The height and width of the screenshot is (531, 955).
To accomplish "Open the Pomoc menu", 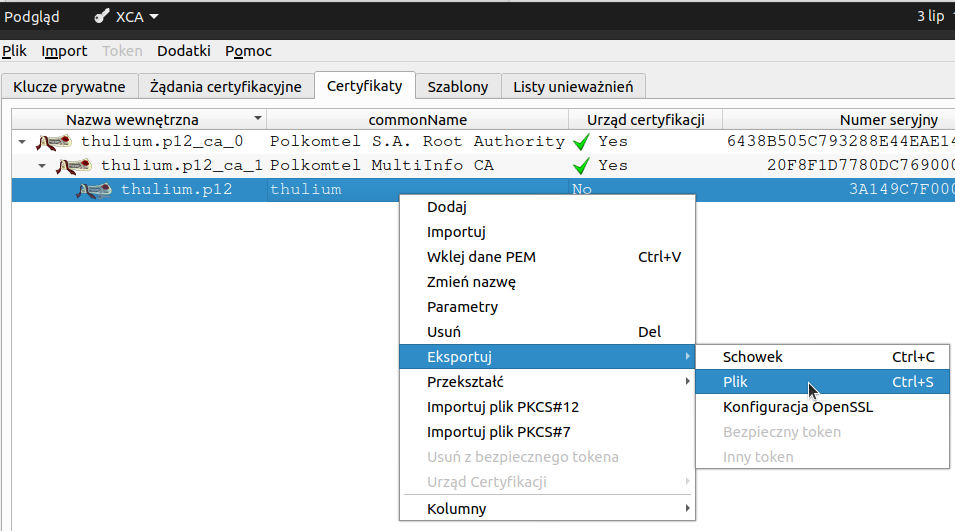I will 248,51.
